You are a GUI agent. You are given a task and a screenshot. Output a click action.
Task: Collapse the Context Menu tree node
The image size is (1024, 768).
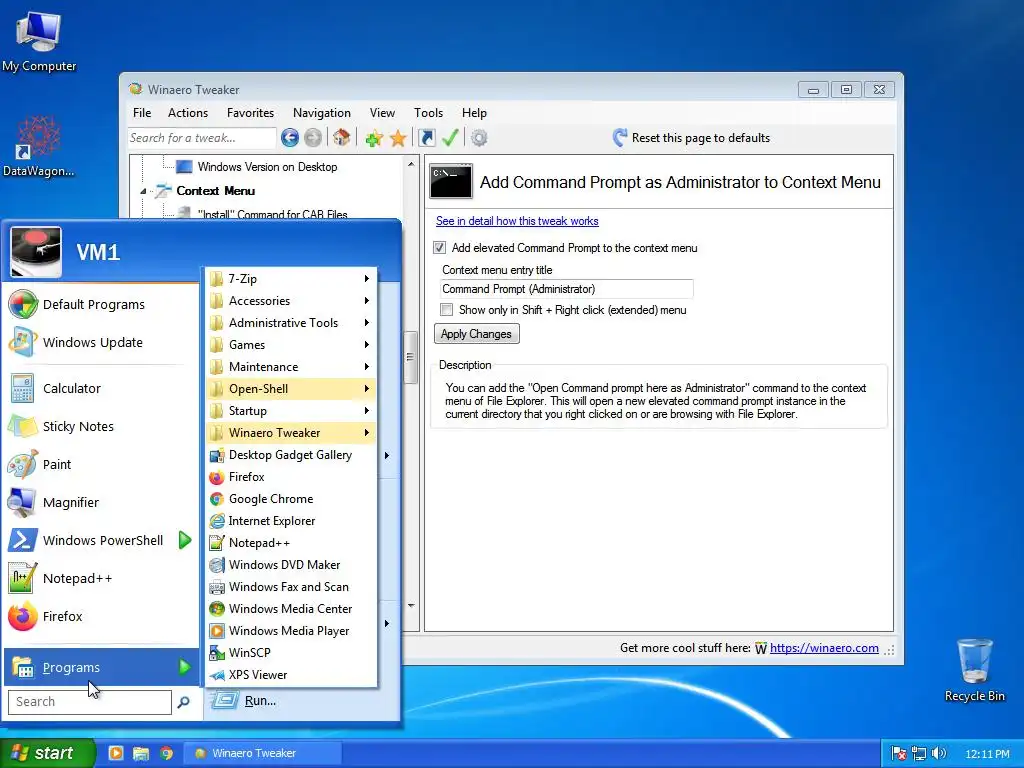143,191
